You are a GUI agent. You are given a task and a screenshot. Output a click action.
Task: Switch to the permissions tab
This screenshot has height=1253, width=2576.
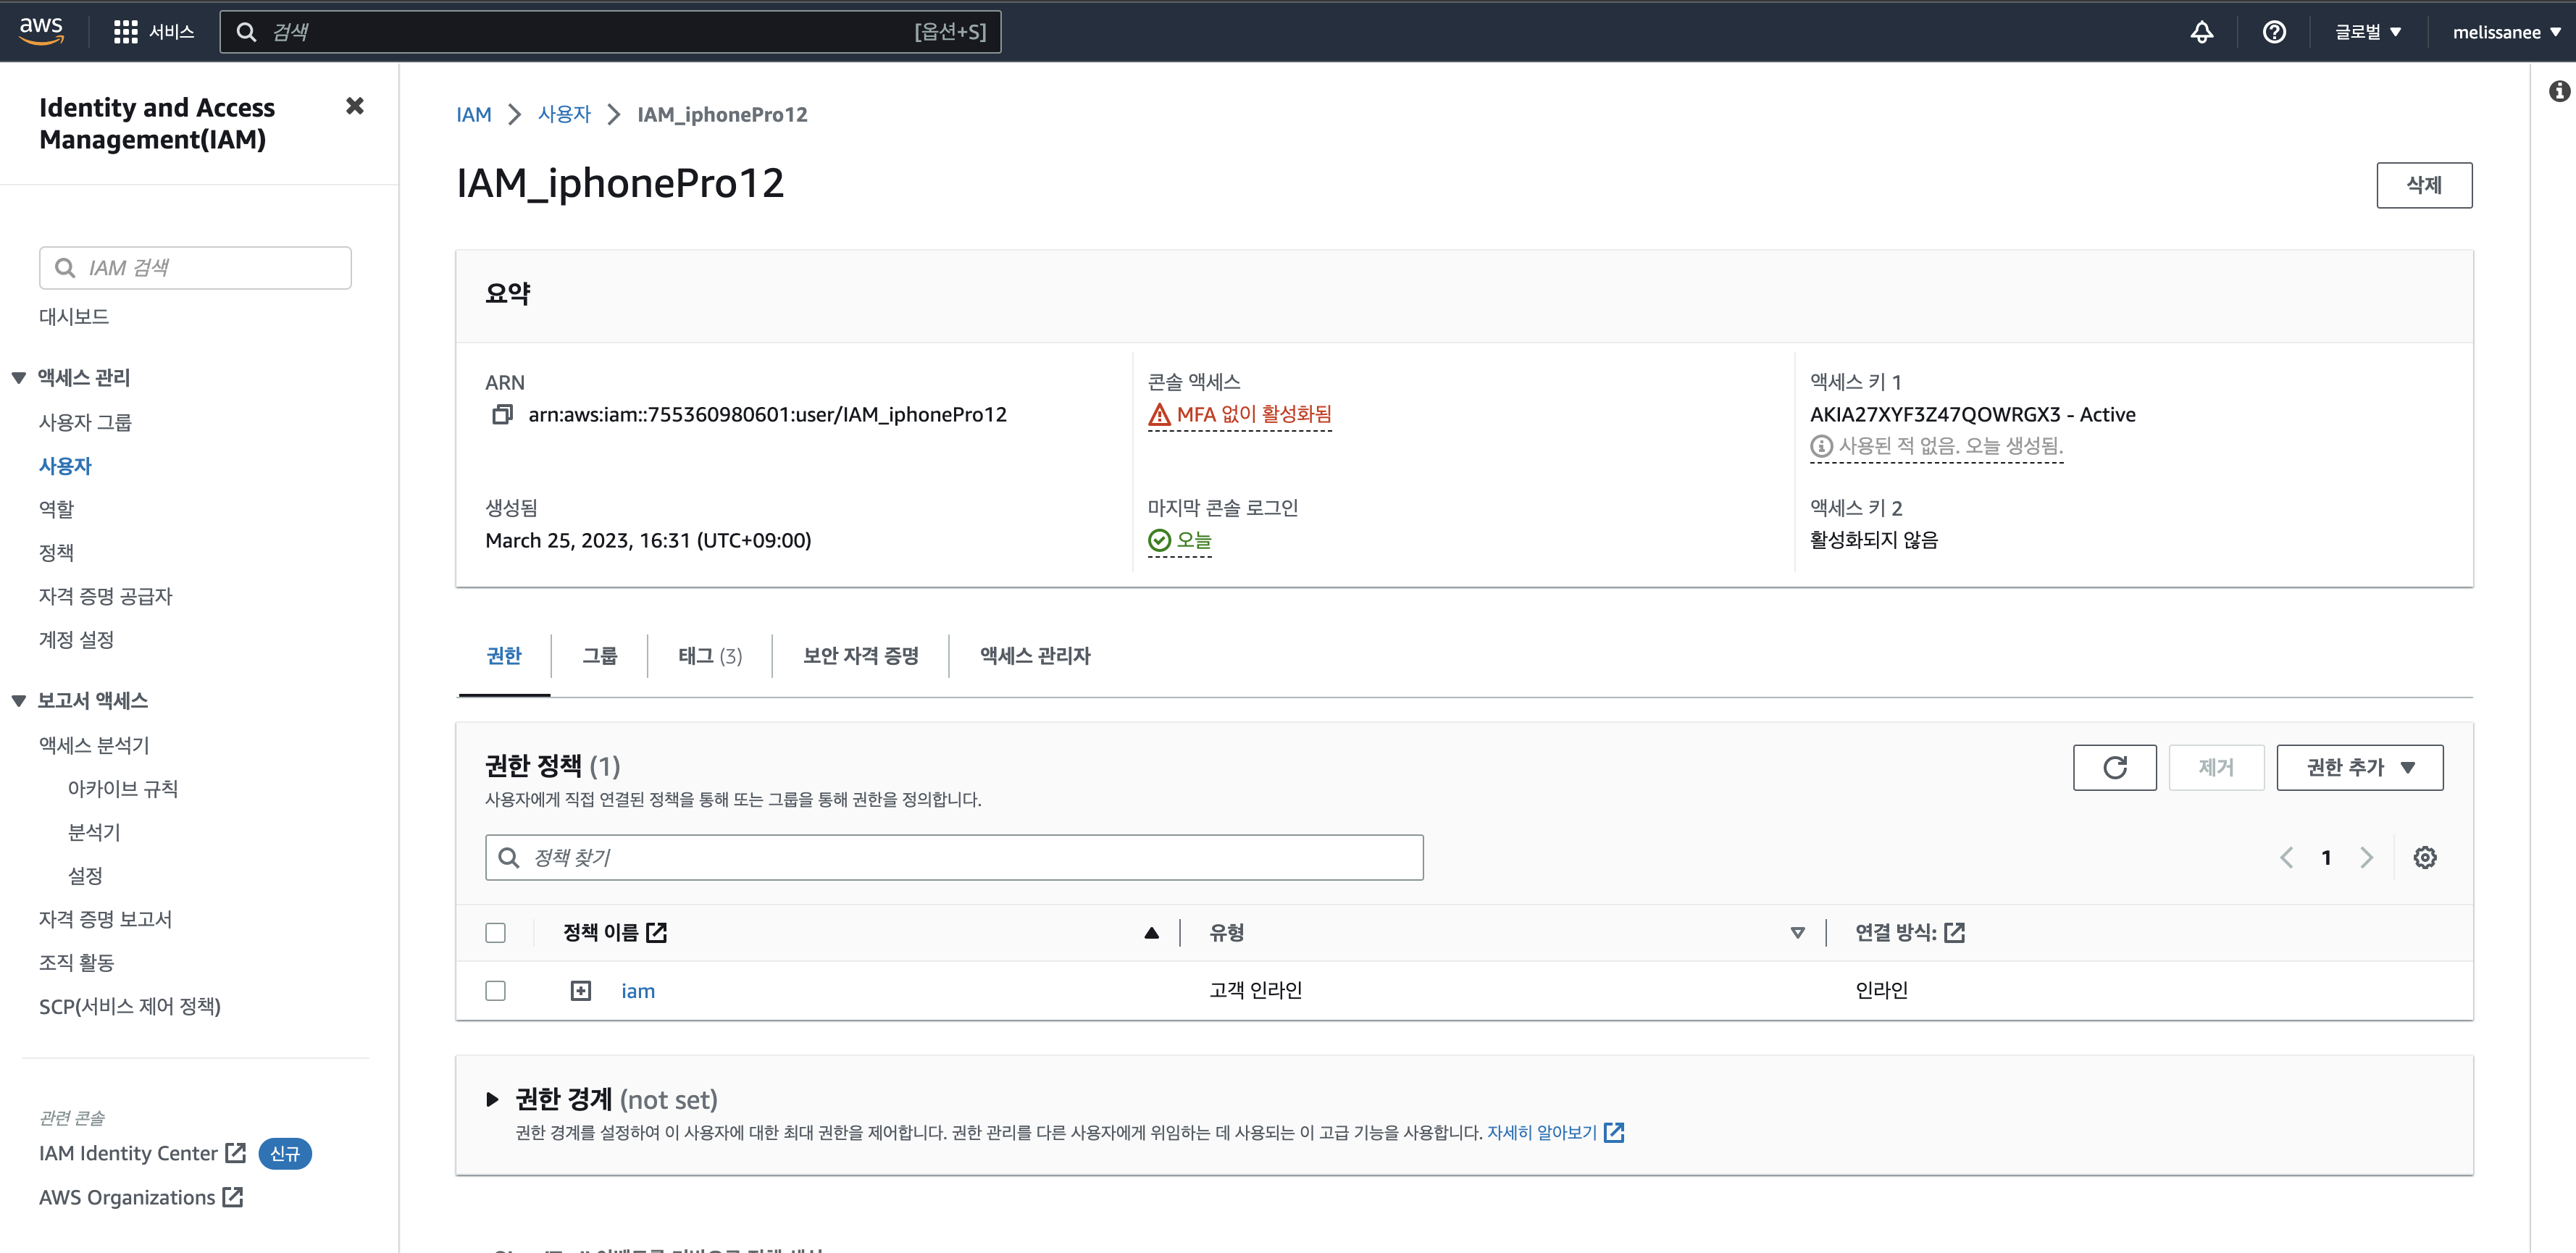pyautogui.click(x=503, y=655)
